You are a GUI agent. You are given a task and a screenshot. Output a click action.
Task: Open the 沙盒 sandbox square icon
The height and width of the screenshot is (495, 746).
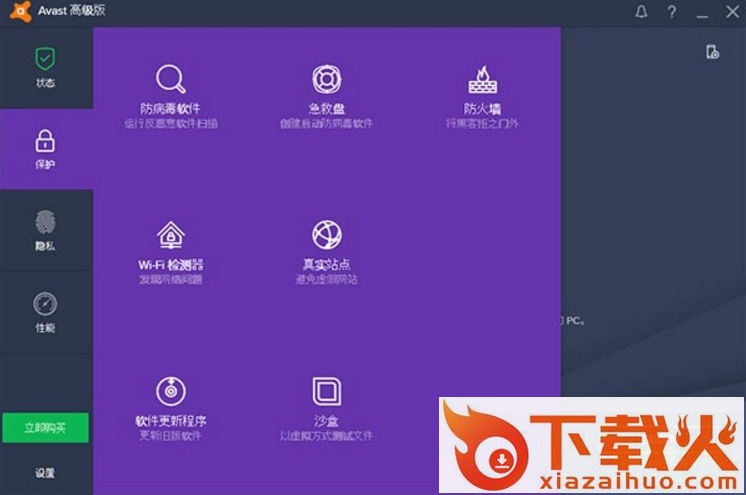[x=326, y=391]
